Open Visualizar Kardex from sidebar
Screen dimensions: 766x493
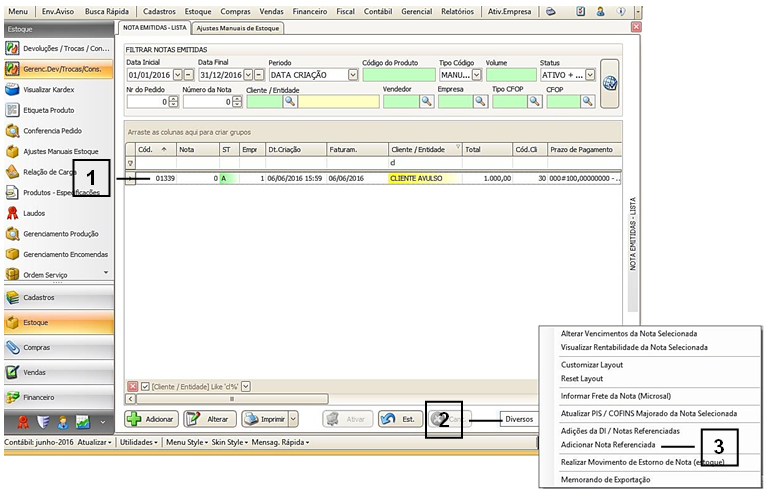(x=48, y=90)
